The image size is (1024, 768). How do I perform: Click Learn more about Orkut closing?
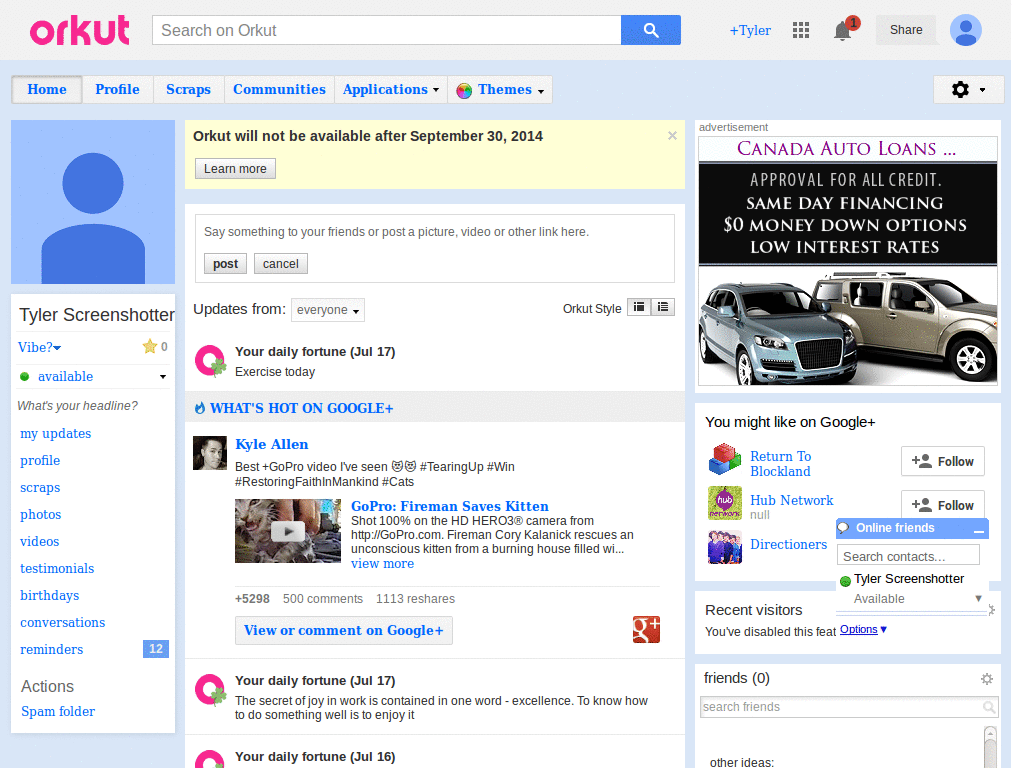tap(235, 168)
